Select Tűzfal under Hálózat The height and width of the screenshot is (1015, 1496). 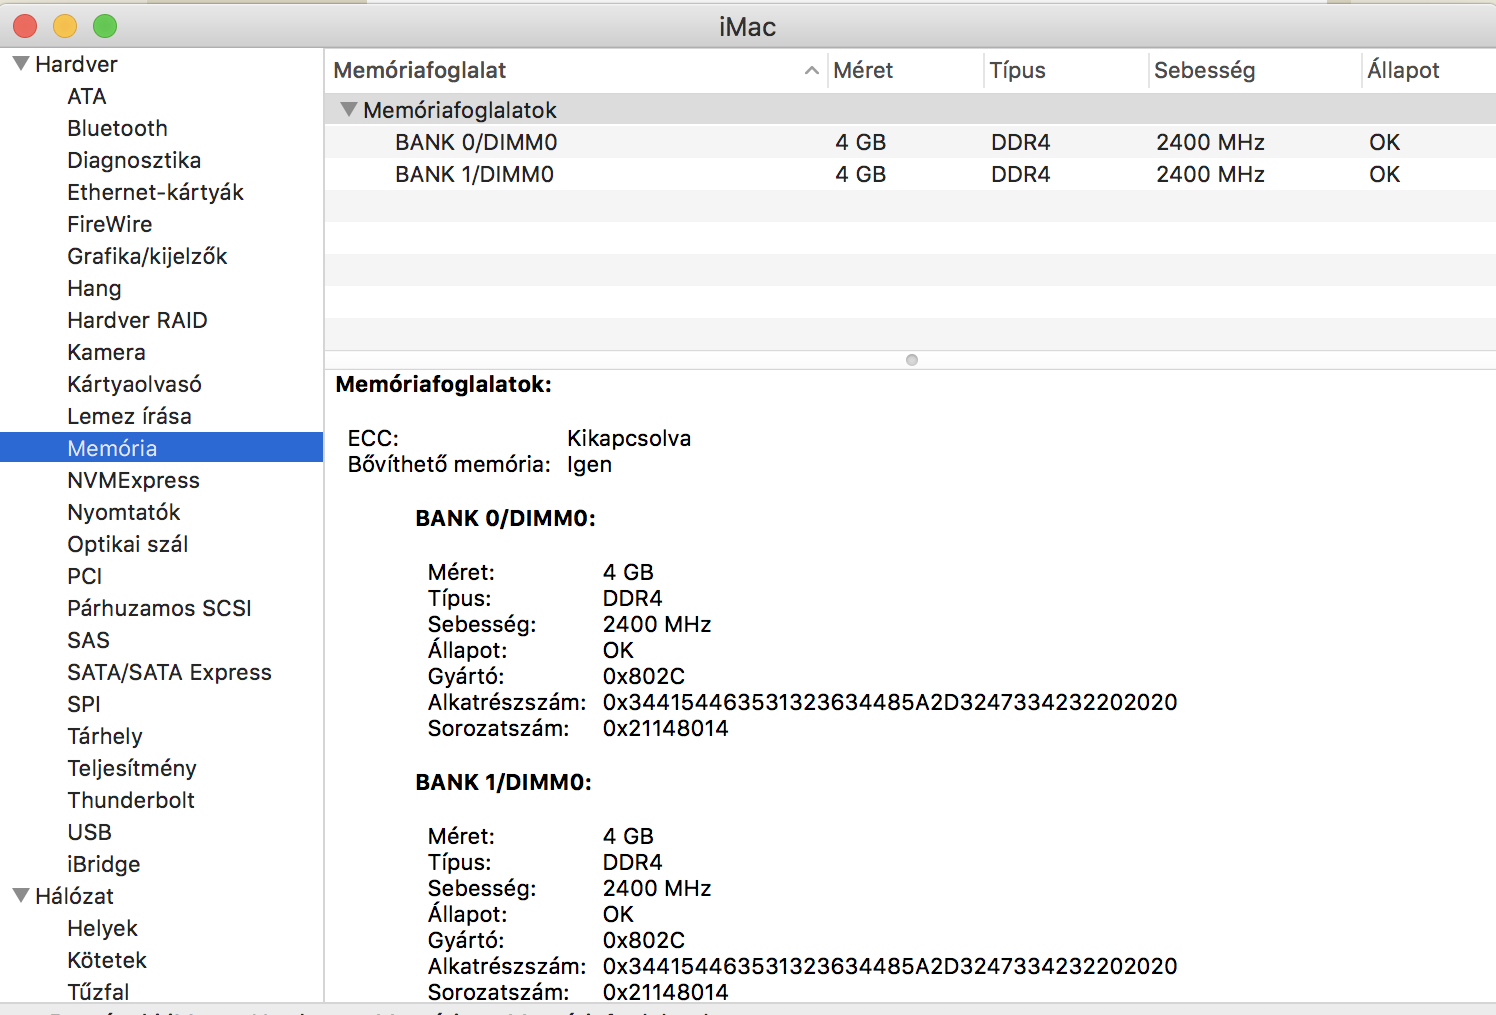click(x=98, y=992)
